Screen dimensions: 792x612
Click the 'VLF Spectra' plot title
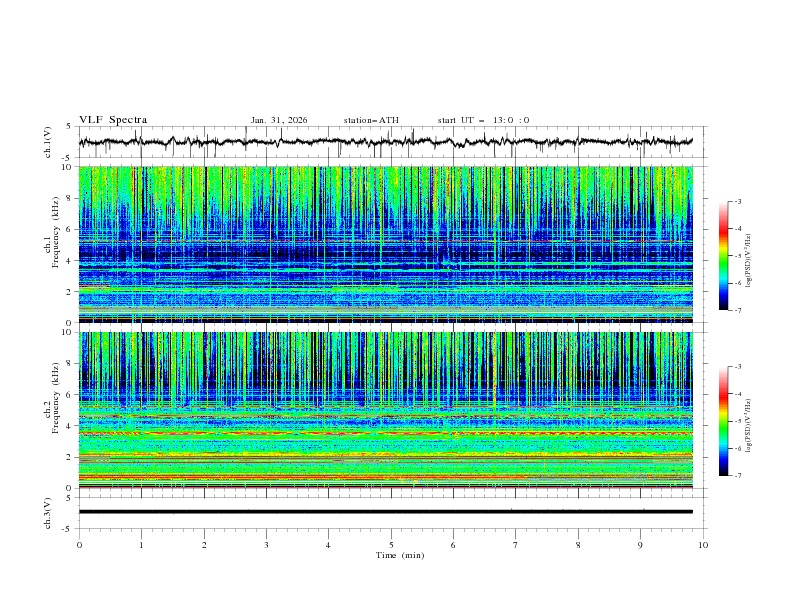pyautogui.click(x=113, y=120)
